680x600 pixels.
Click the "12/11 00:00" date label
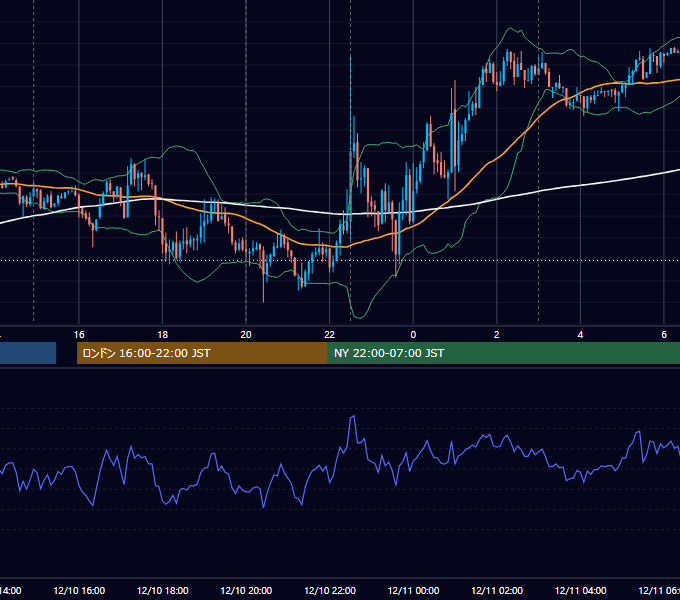413,590
